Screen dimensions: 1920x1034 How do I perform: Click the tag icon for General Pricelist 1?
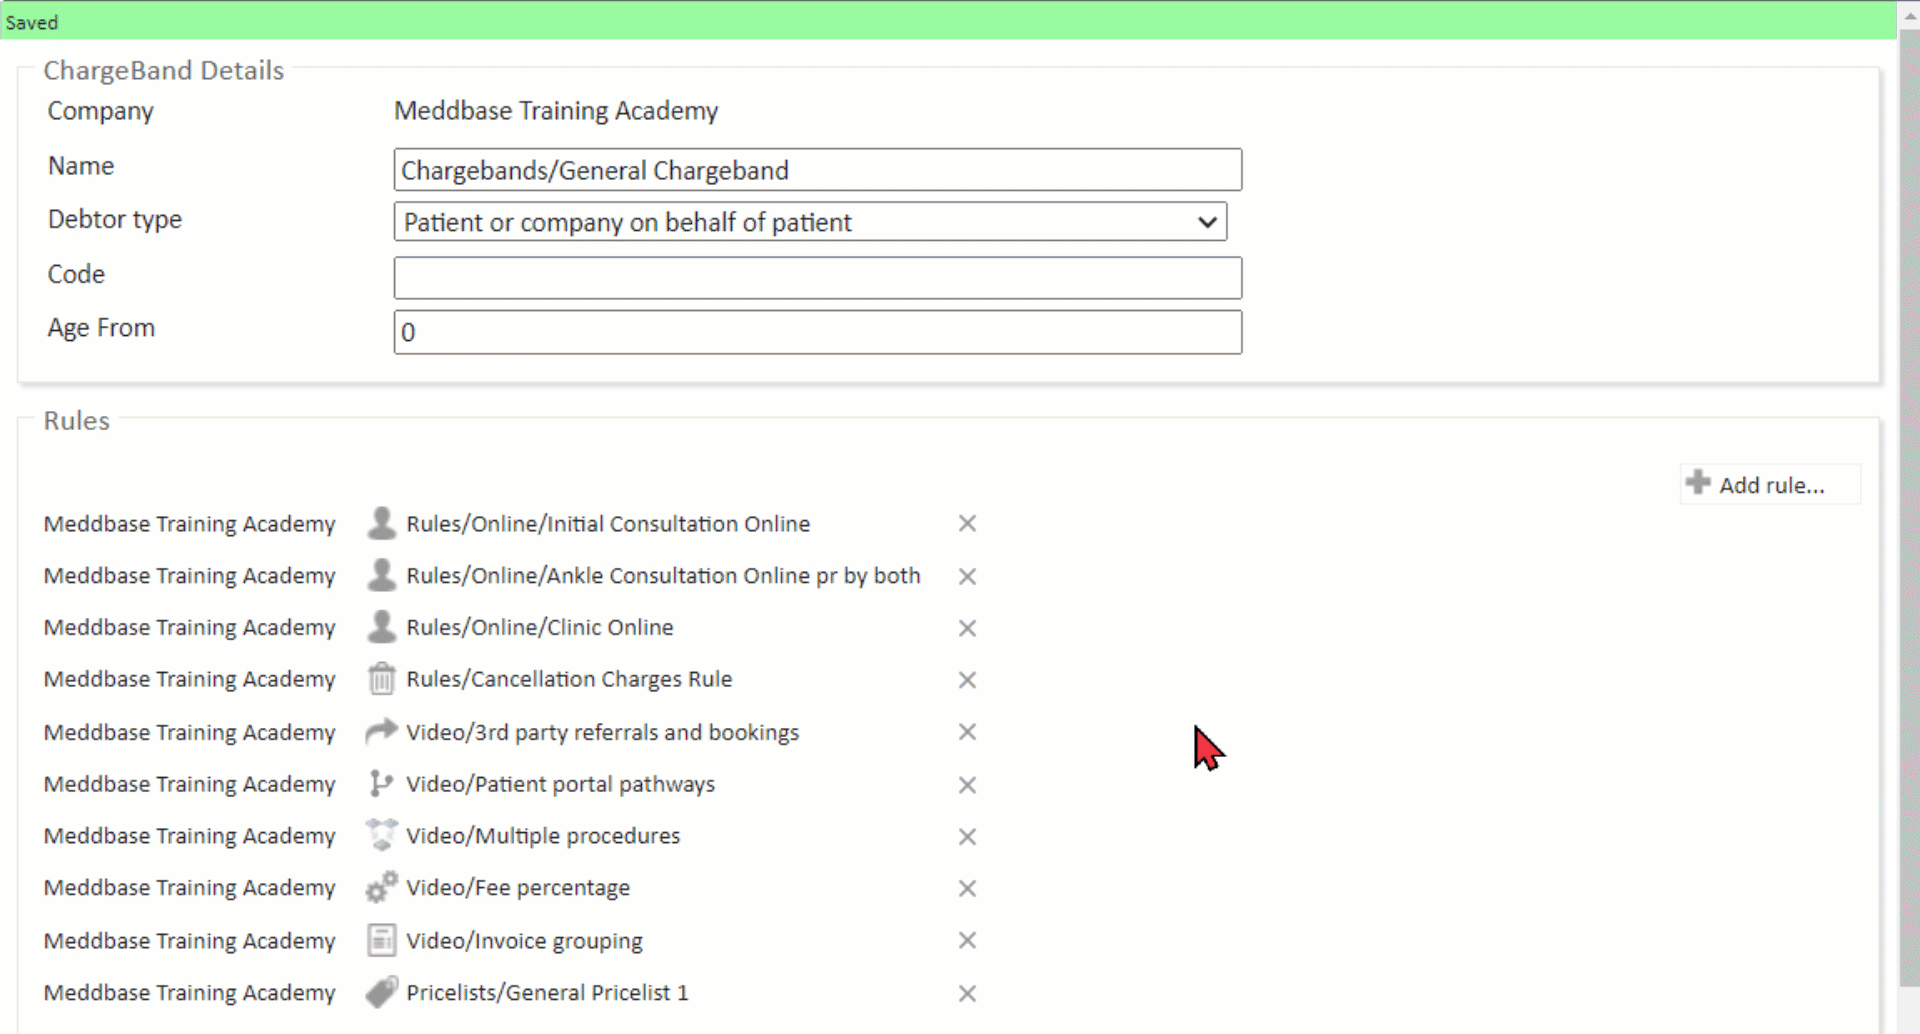pyautogui.click(x=381, y=992)
